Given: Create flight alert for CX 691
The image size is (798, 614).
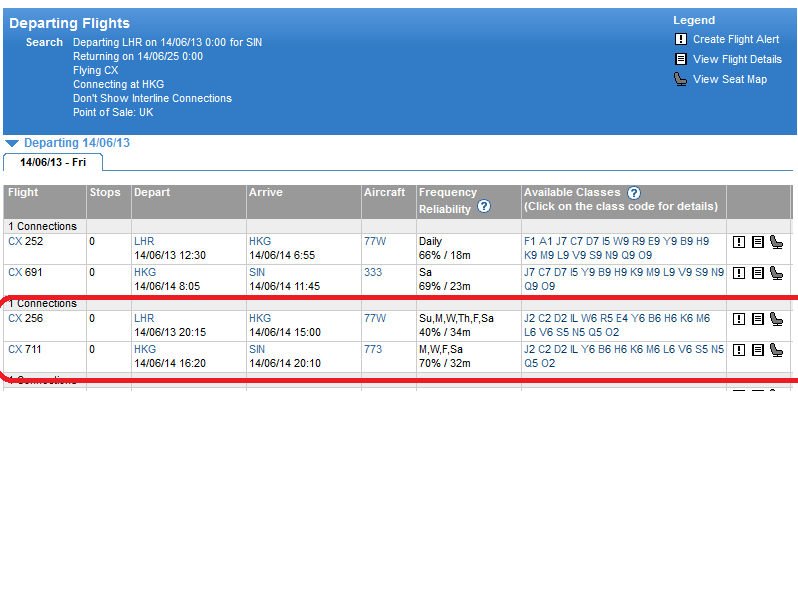Looking at the screenshot, I should coord(739,273).
